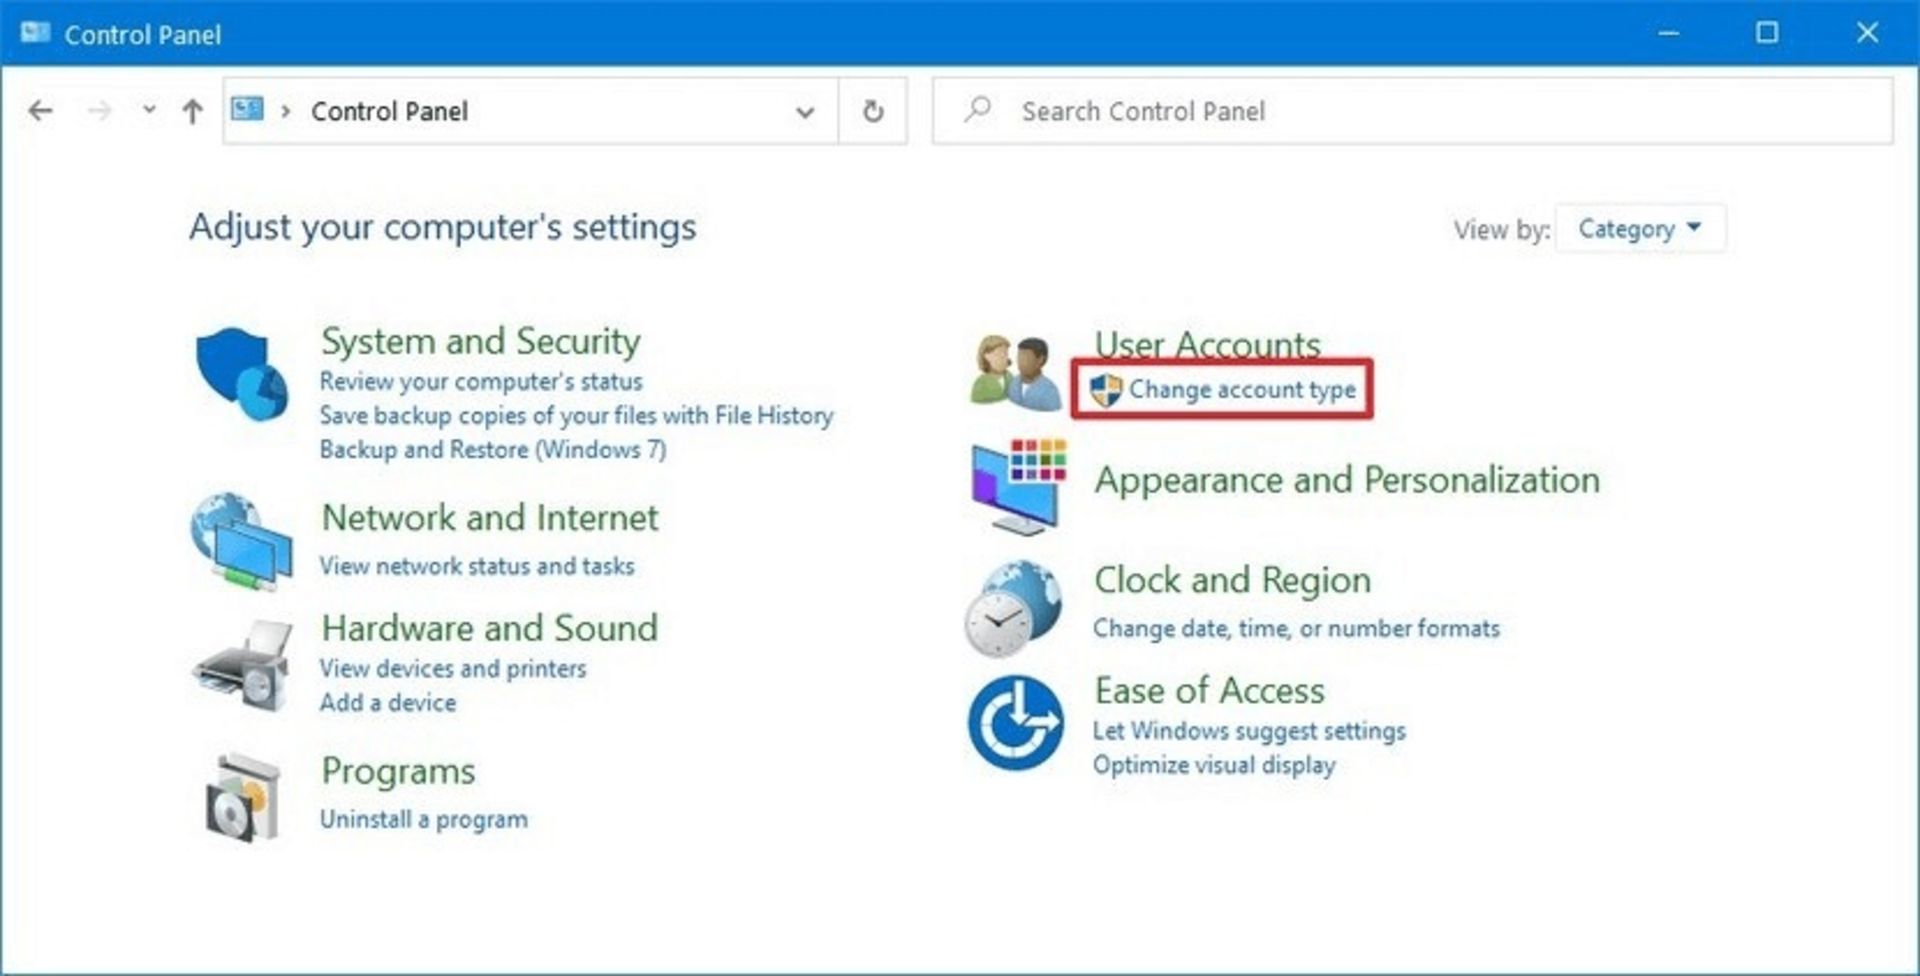
Task: Click the Appearance and Personalization monitor icon
Action: [x=1018, y=486]
